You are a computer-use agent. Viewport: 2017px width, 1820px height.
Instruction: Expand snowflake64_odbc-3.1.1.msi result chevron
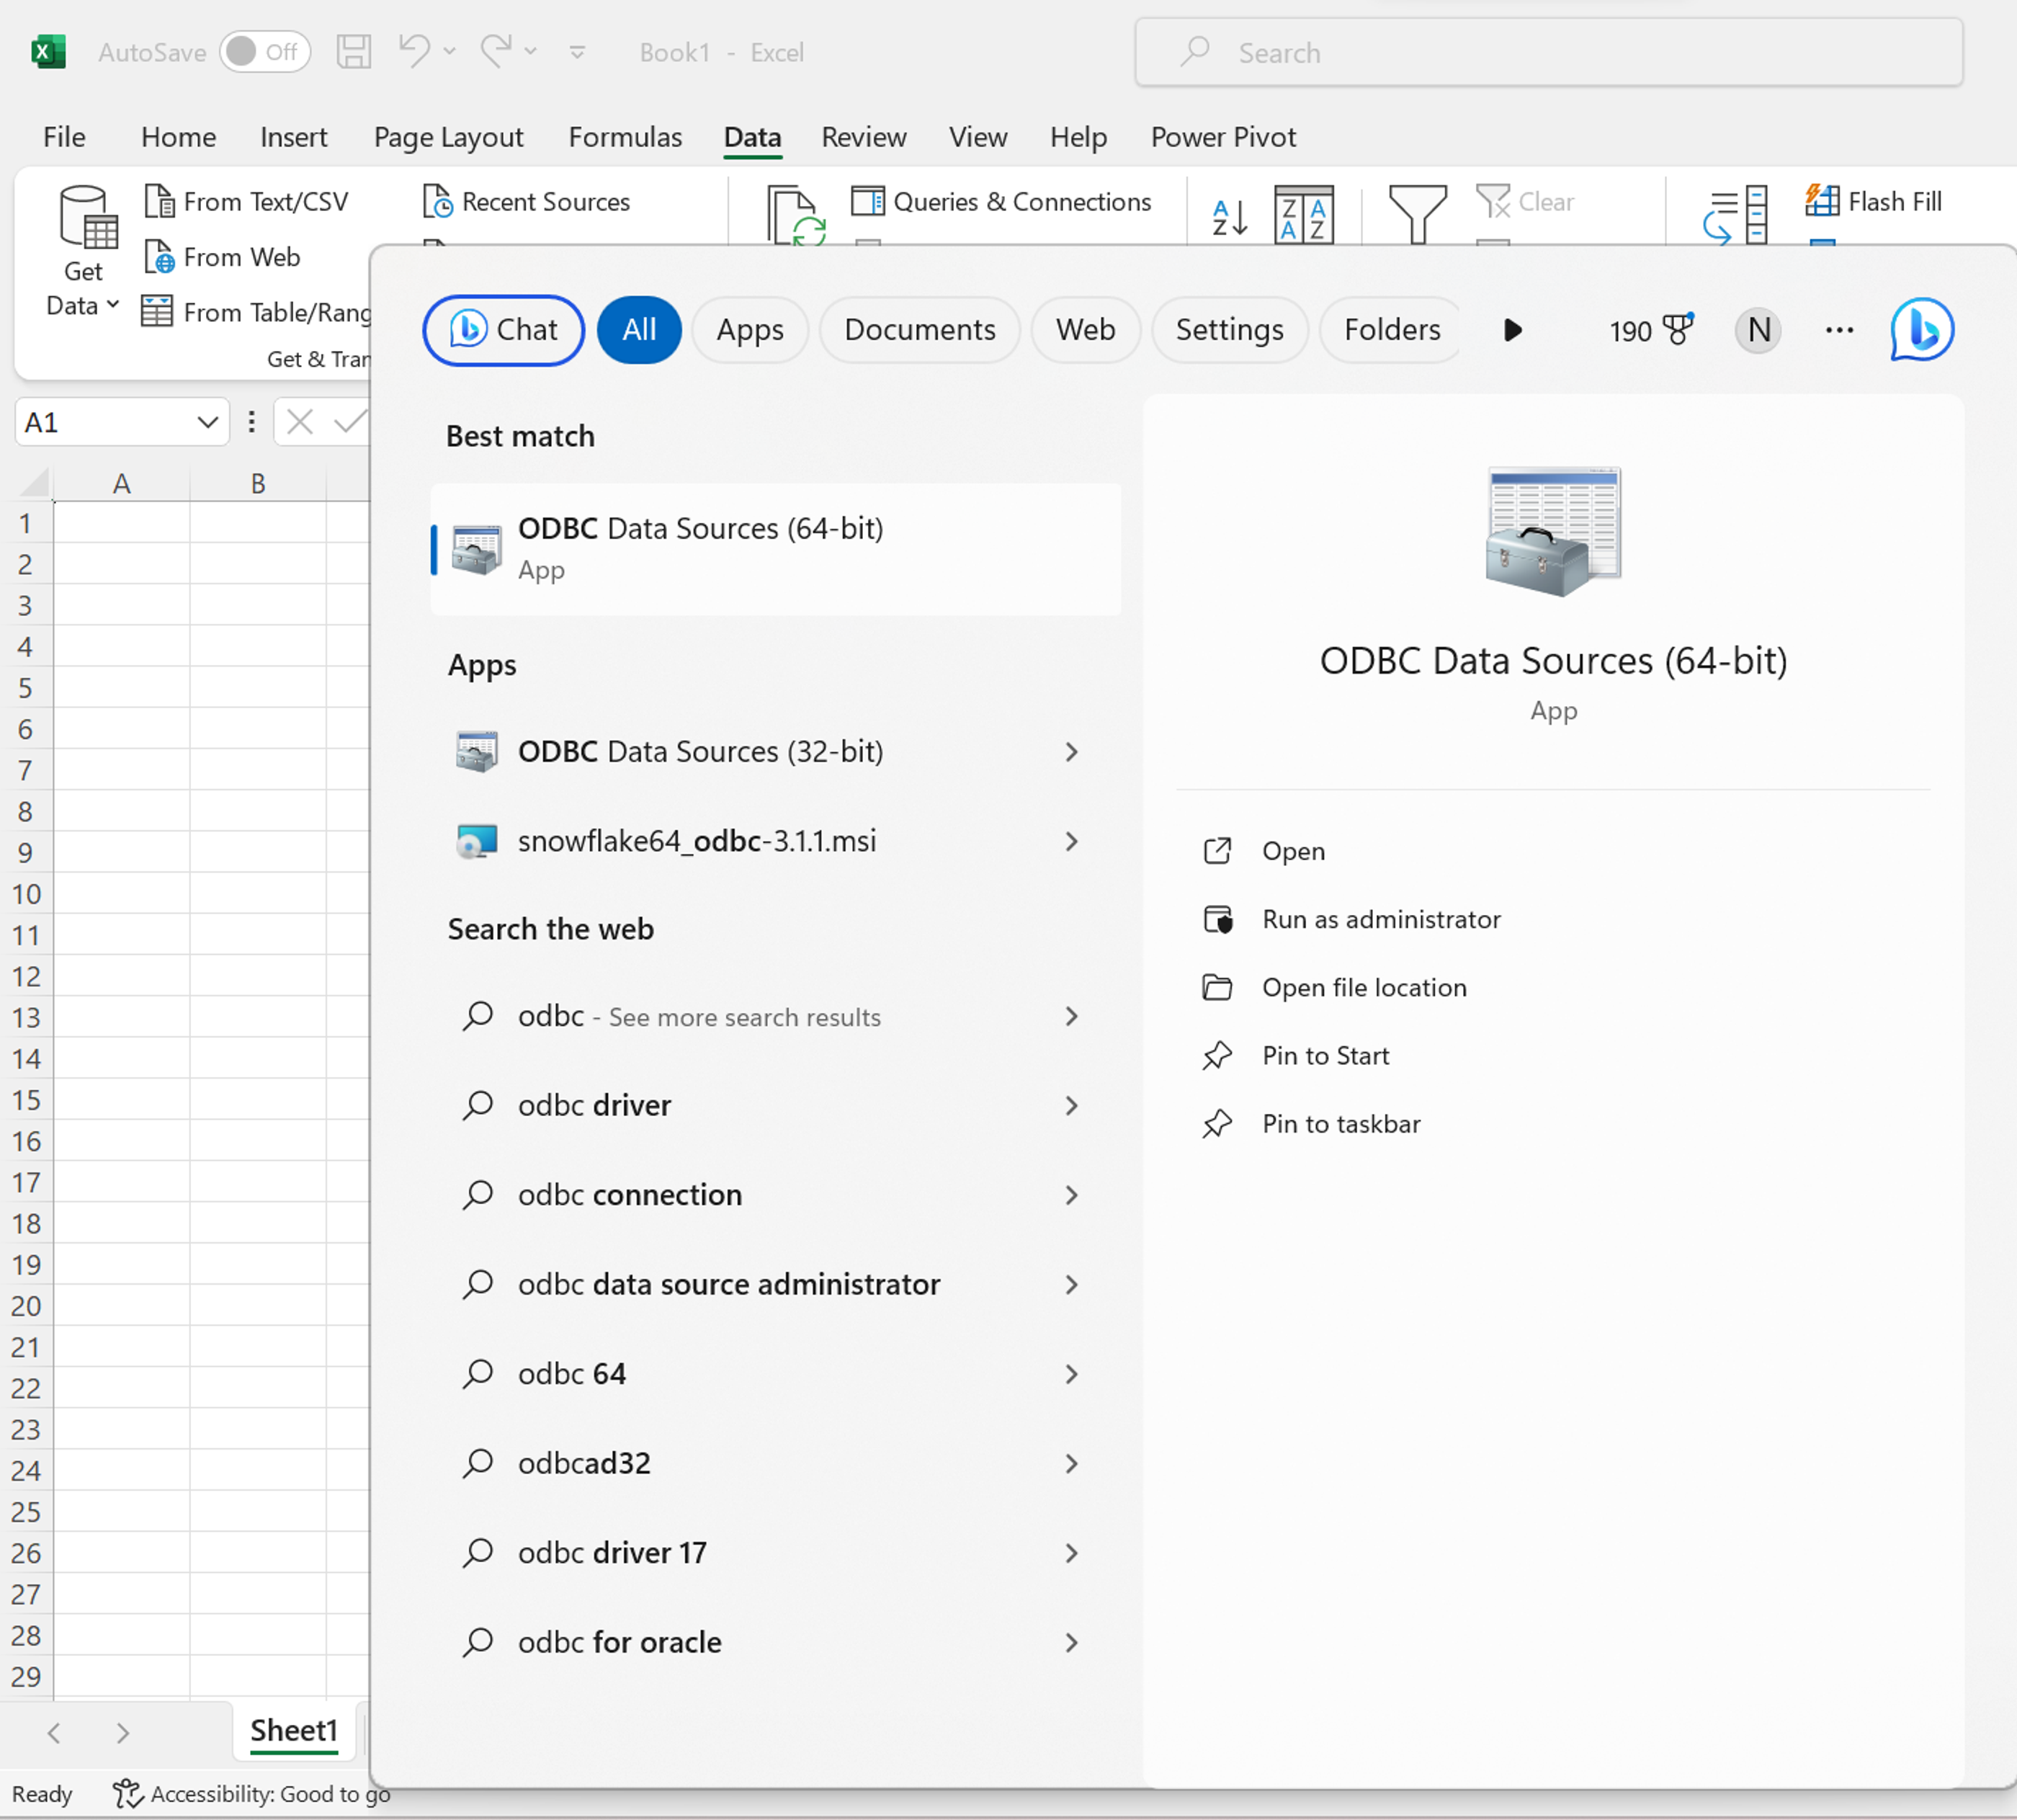pos(1072,842)
